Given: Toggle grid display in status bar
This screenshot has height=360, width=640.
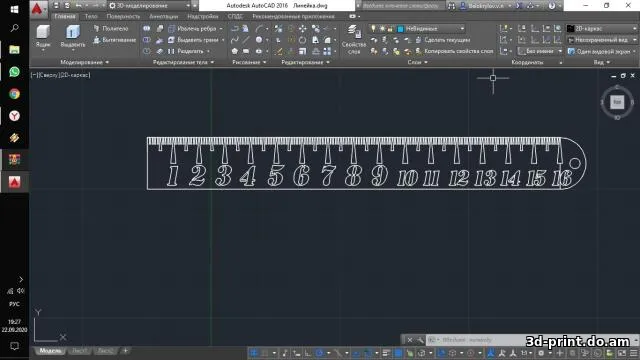Looking at the screenshot, I should (253, 353).
